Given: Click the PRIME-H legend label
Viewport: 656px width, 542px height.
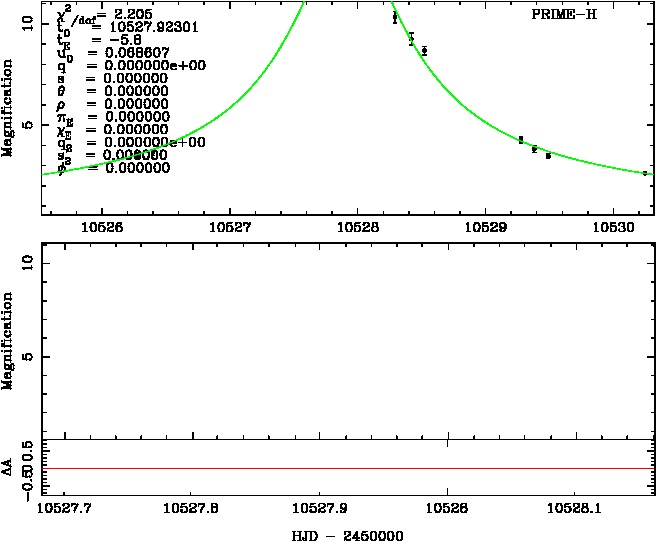Looking at the screenshot, I should (x=564, y=15).
